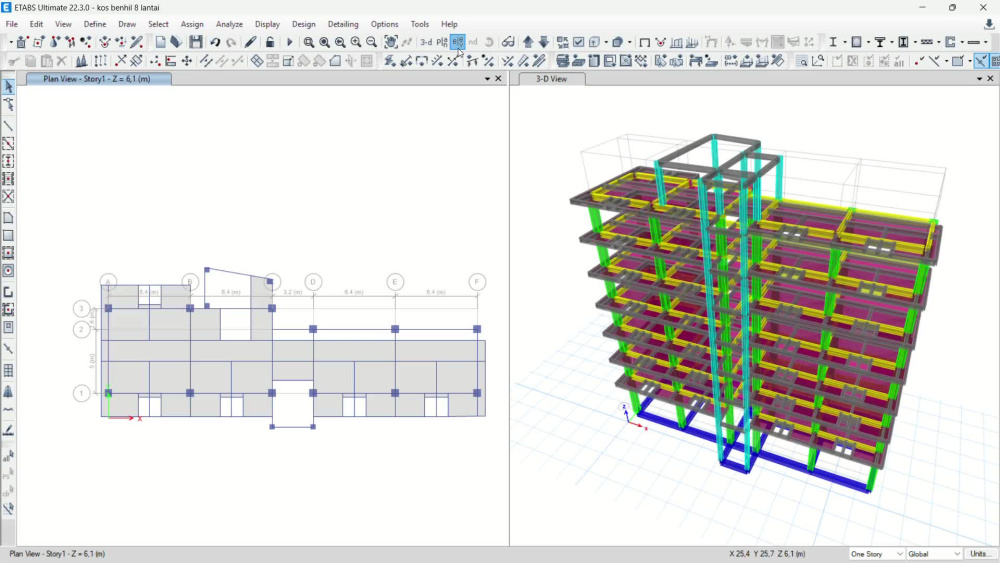1000x563 pixels.
Task: Switch to the Plan View Story1 tab
Action: (x=98, y=79)
